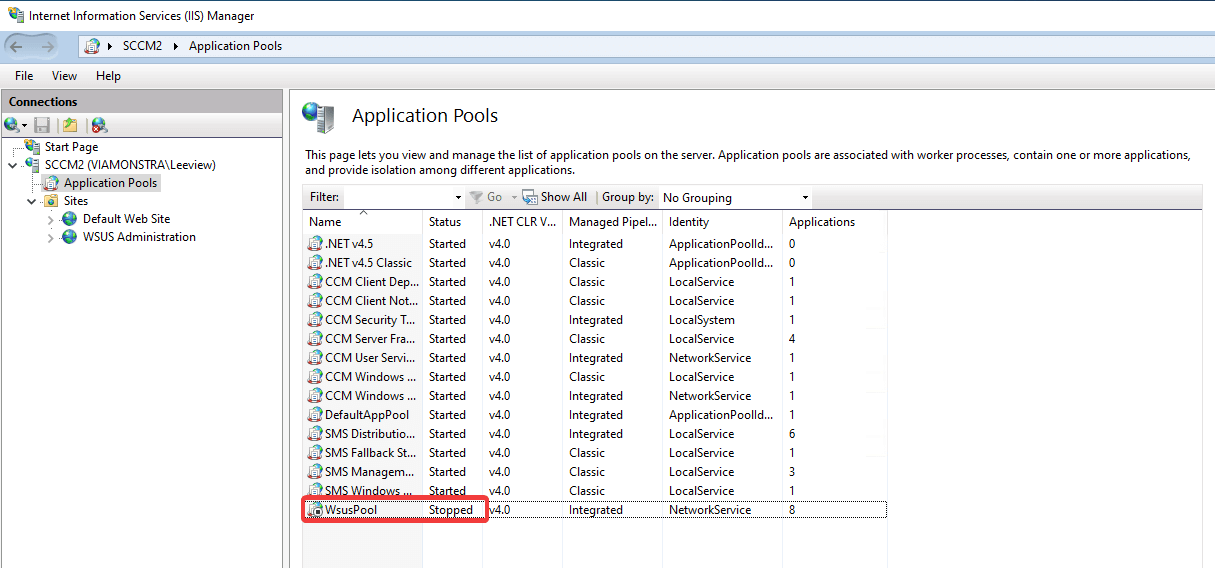The height and width of the screenshot is (568, 1215).
Task: Click the Sites folder icon
Action: pos(51,201)
